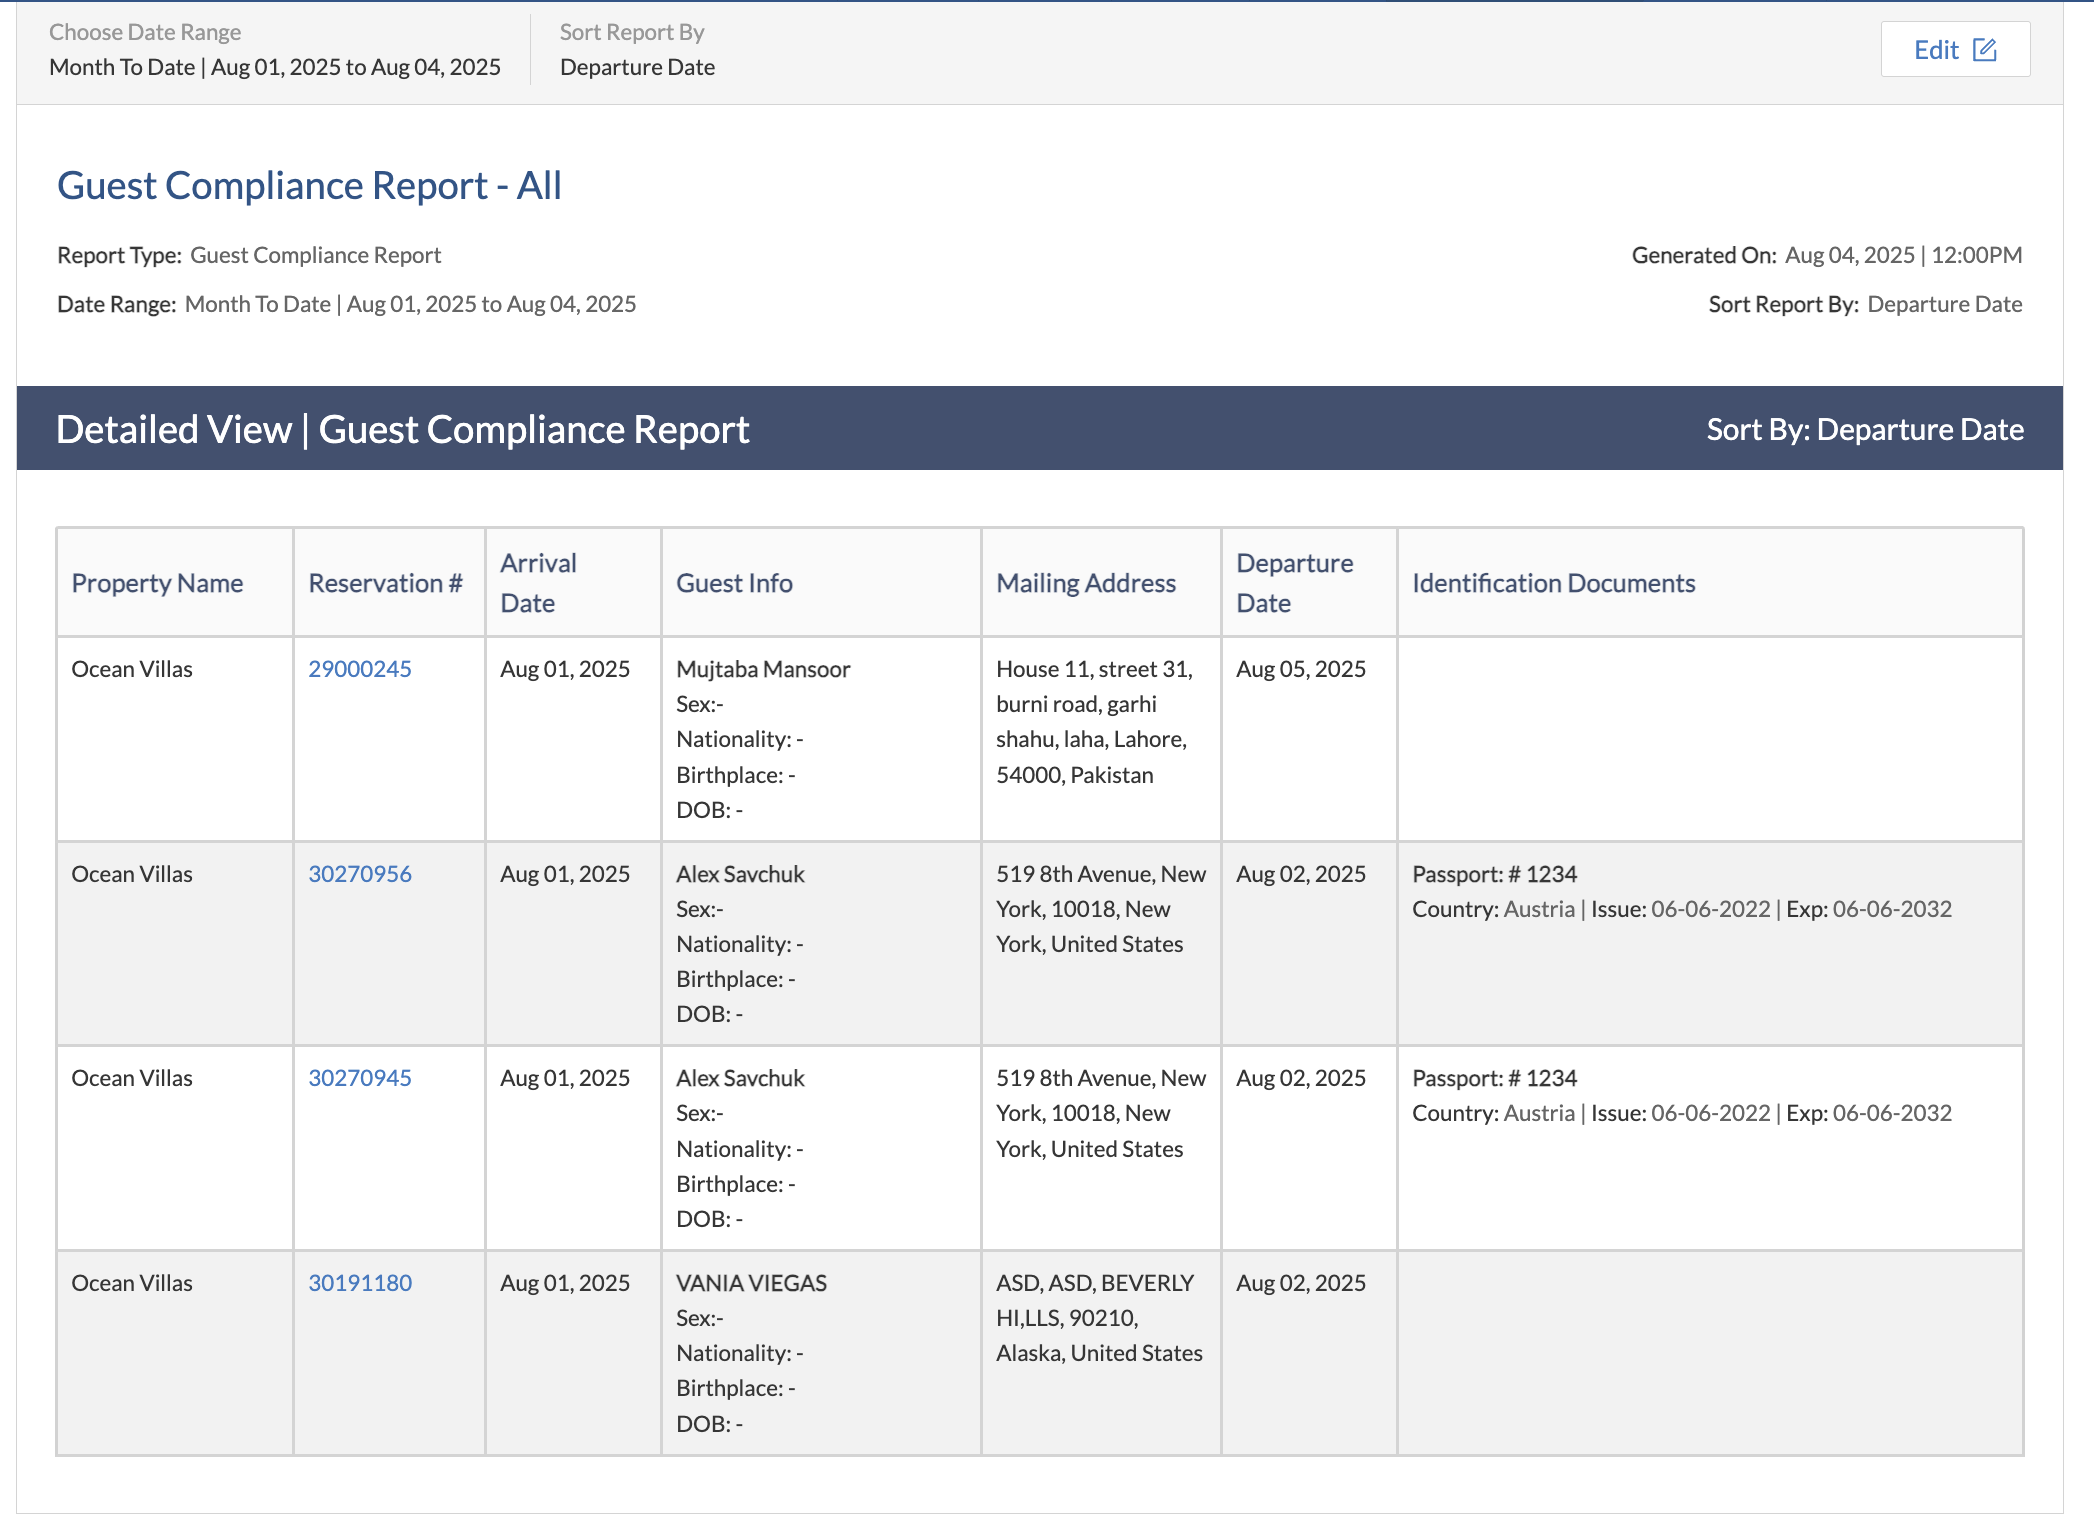Screen dimensions: 2094x1514
Task: Select the Mailing Address column header
Action: click(1085, 583)
